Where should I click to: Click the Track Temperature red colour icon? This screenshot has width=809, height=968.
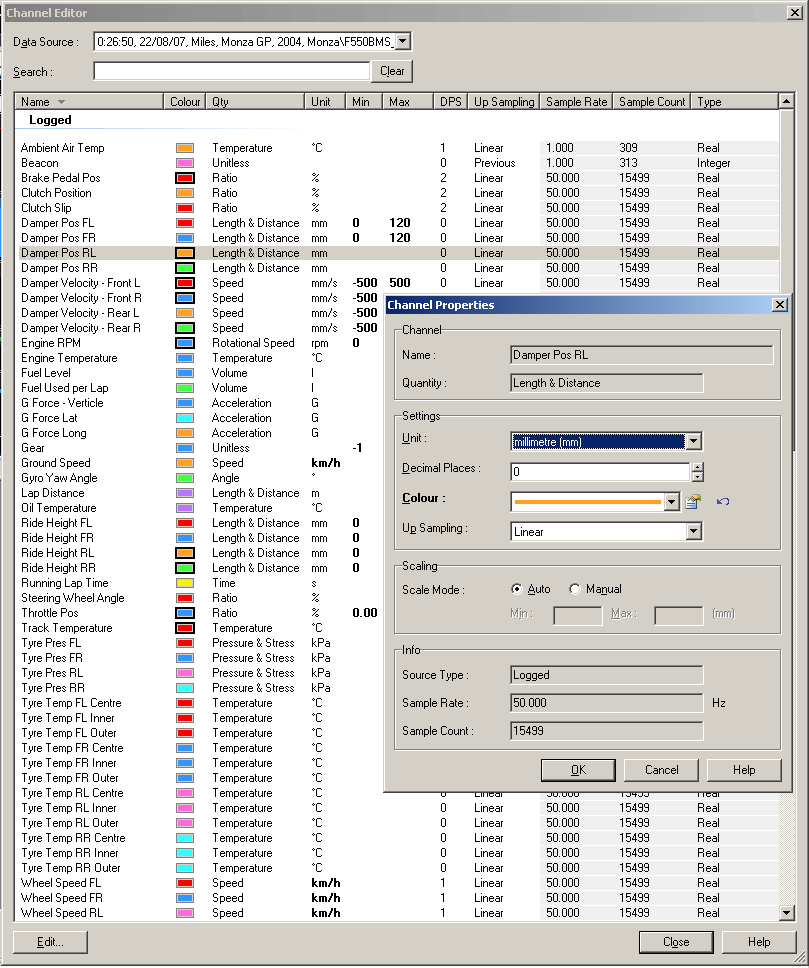coord(184,628)
